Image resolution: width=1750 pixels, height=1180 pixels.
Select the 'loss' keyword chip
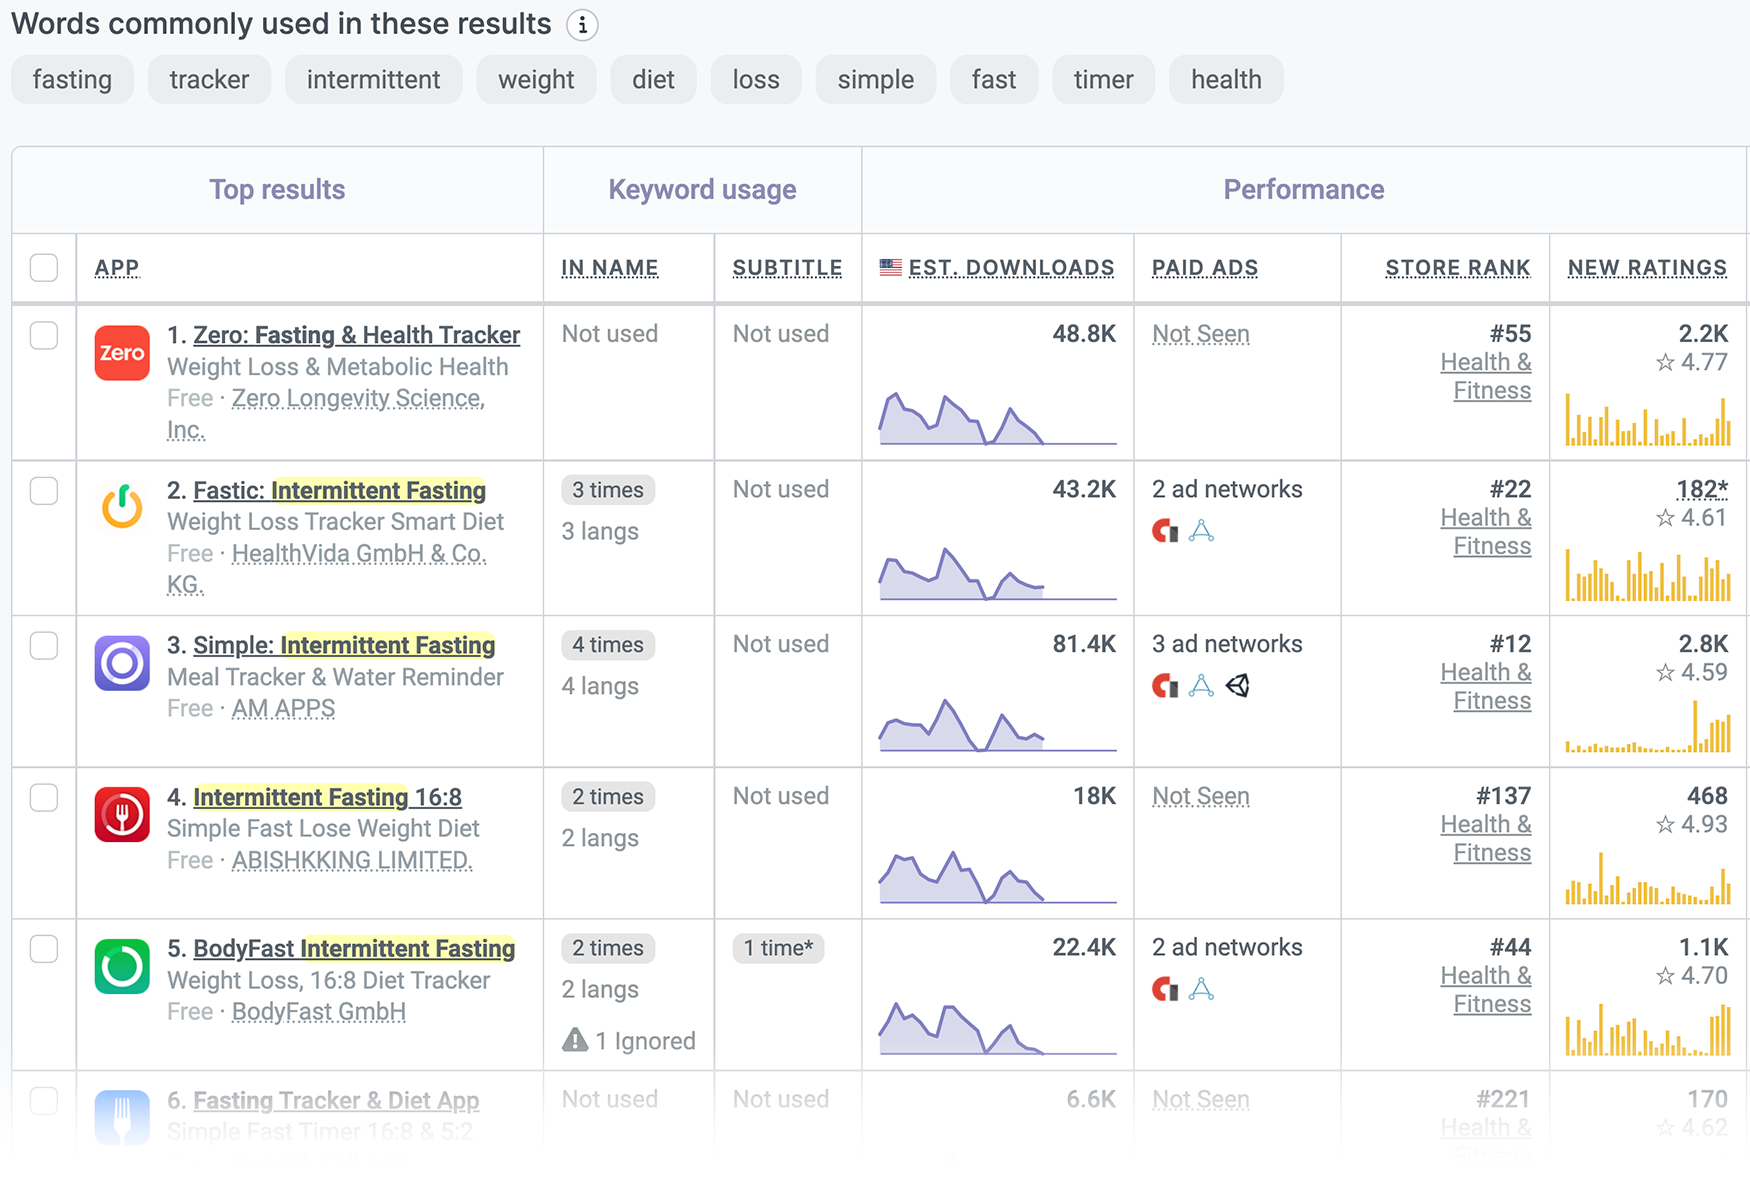(x=756, y=80)
